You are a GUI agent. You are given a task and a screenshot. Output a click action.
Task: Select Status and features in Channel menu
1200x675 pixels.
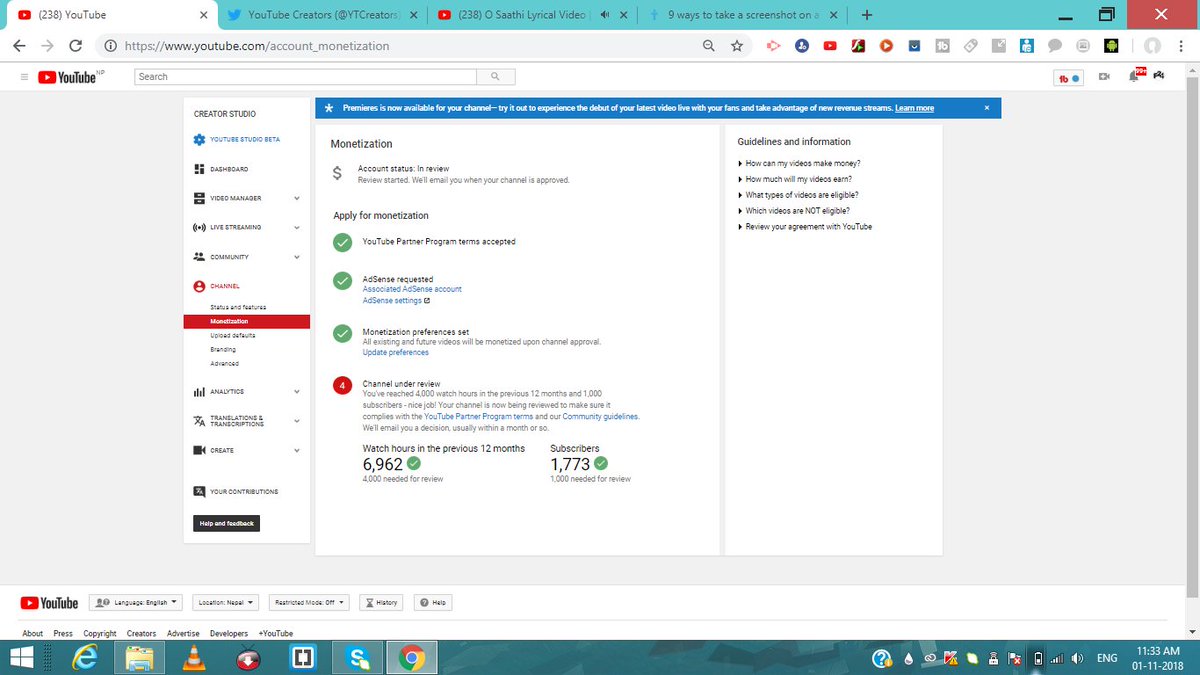(238, 307)
